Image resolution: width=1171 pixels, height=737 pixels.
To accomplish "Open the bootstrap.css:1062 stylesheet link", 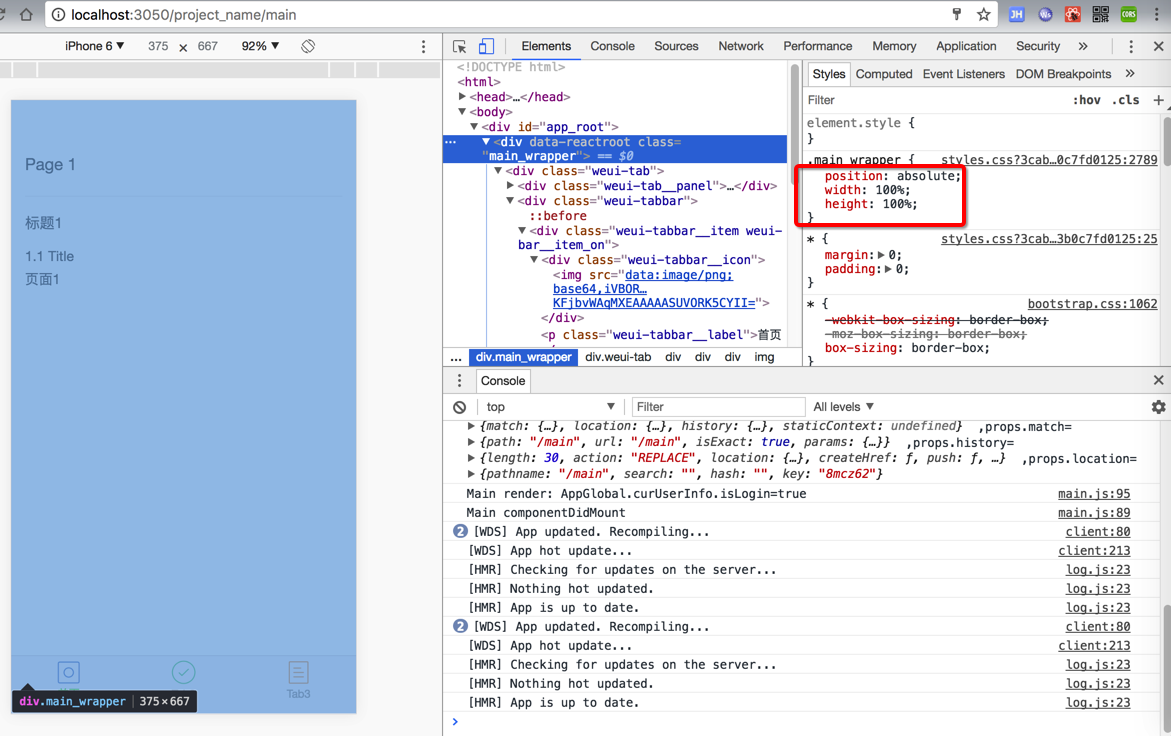I will (x=1092, y=304).
